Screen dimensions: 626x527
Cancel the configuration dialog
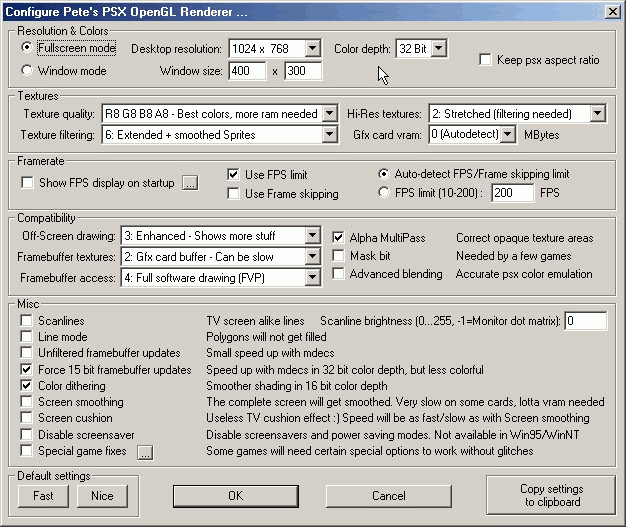[x=389, y=496]
